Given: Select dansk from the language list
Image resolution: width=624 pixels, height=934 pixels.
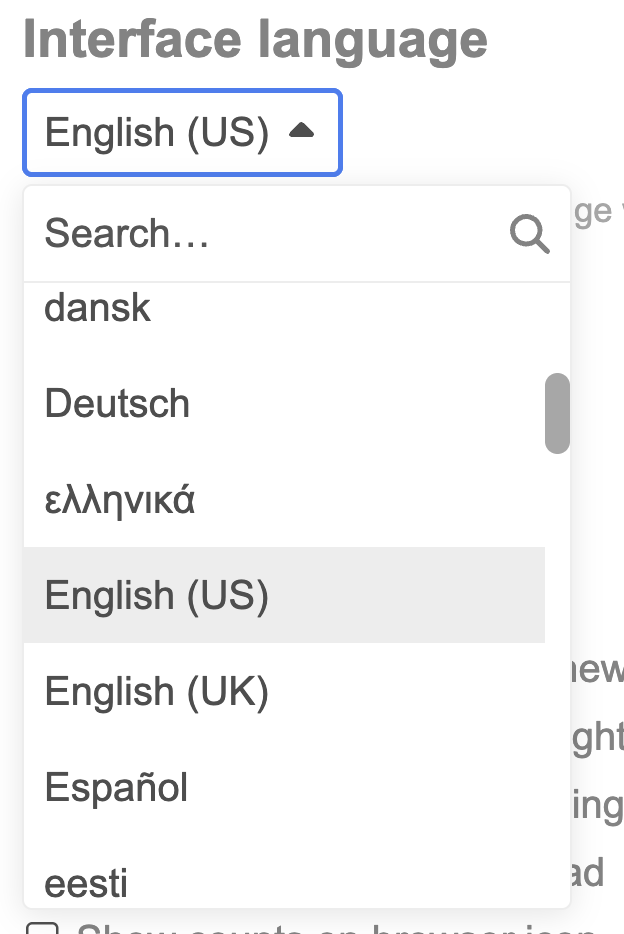Looking at the screenshot, I should tap(98, 308).
